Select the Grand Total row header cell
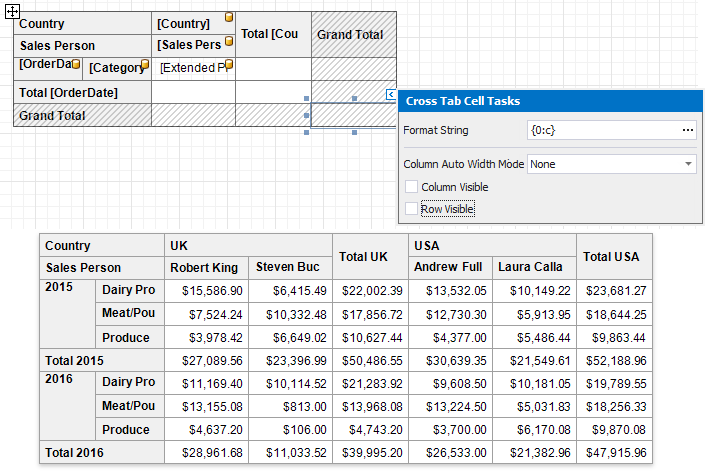Screen dimensions: 707x471 pos(82,115)
